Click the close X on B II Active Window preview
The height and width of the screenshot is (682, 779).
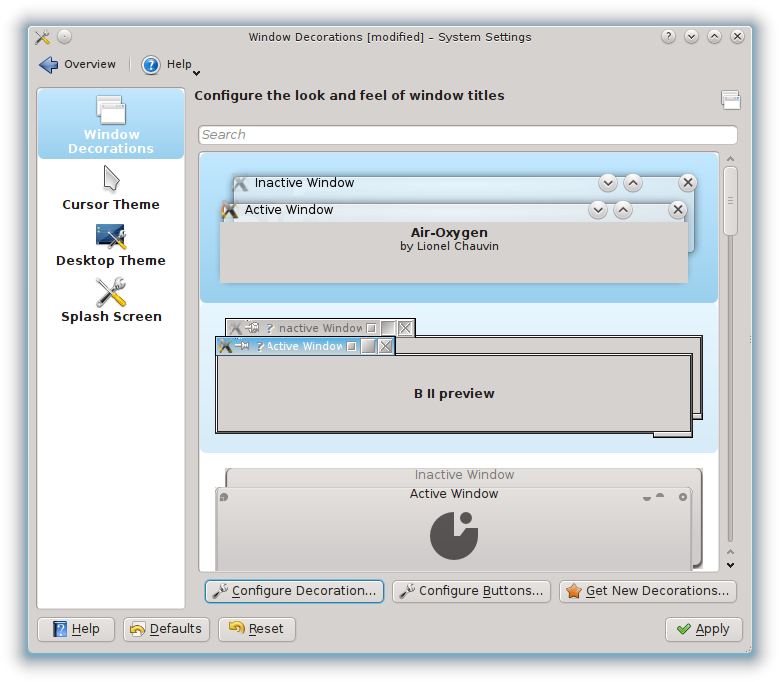[x=386, y=346]
